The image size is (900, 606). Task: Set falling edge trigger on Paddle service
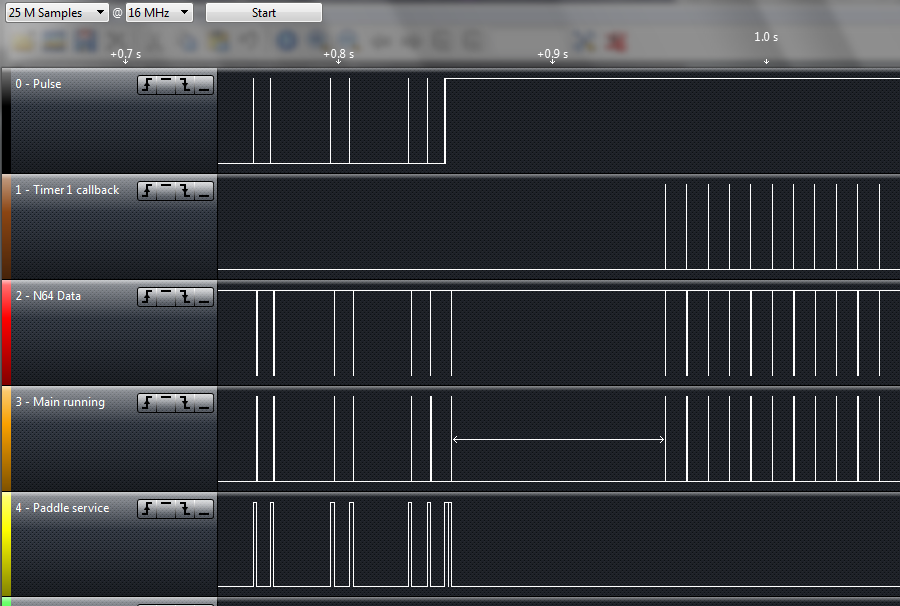pos(185,509)
